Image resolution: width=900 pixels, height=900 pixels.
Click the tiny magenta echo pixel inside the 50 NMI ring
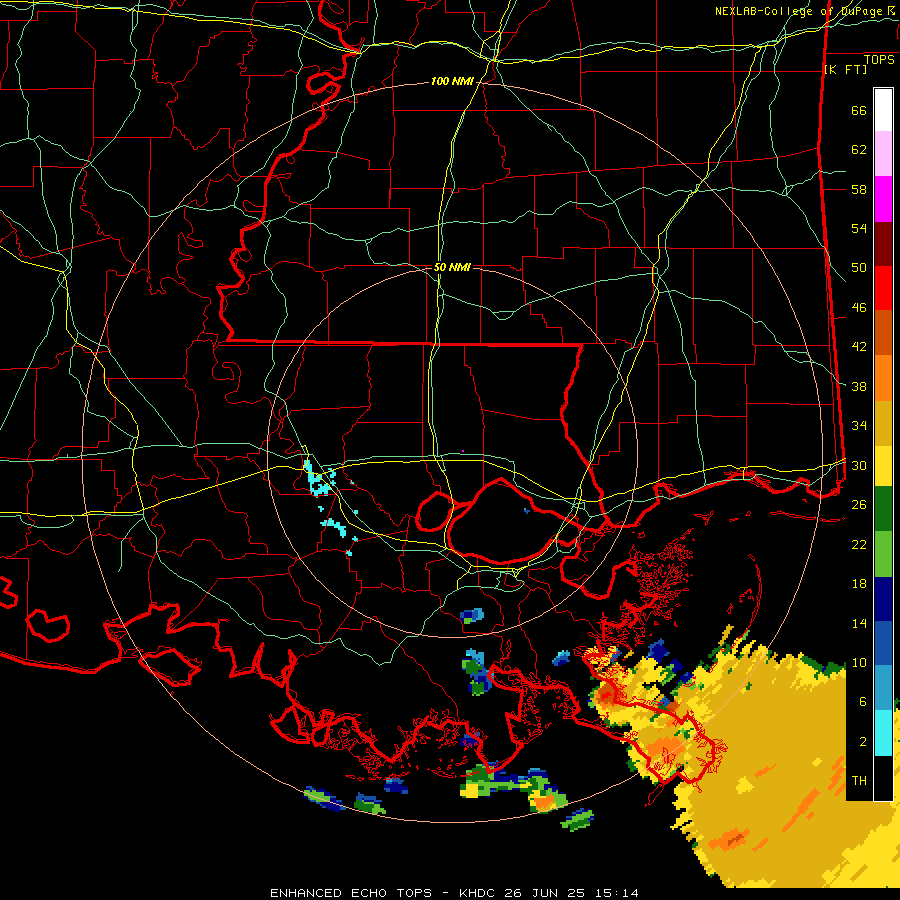463,451
